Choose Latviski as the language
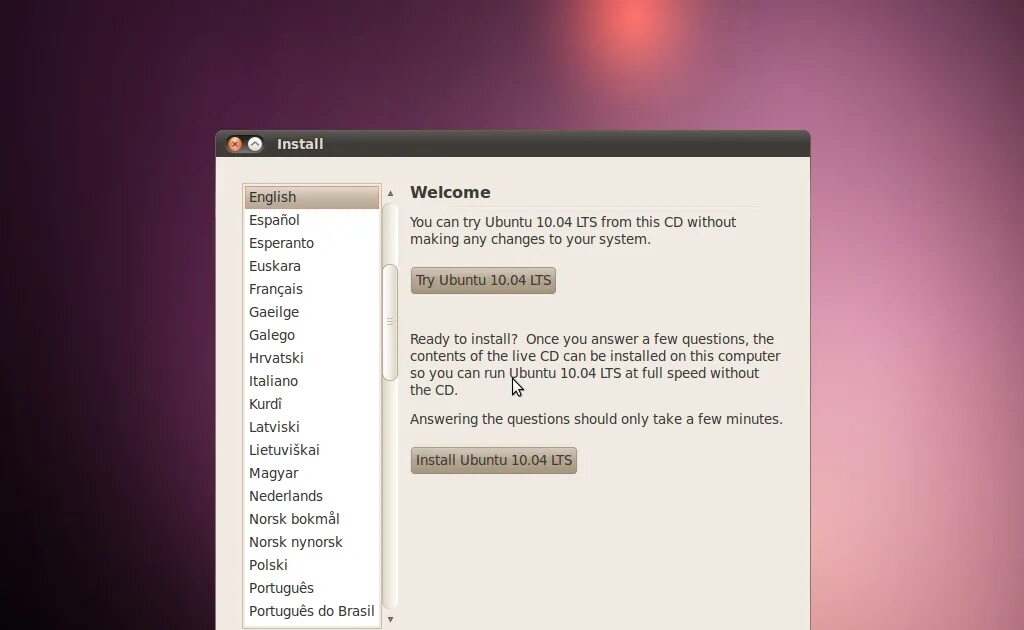Image resolution: width=1024 pixels, height=630 pixels. click(312, 427)
